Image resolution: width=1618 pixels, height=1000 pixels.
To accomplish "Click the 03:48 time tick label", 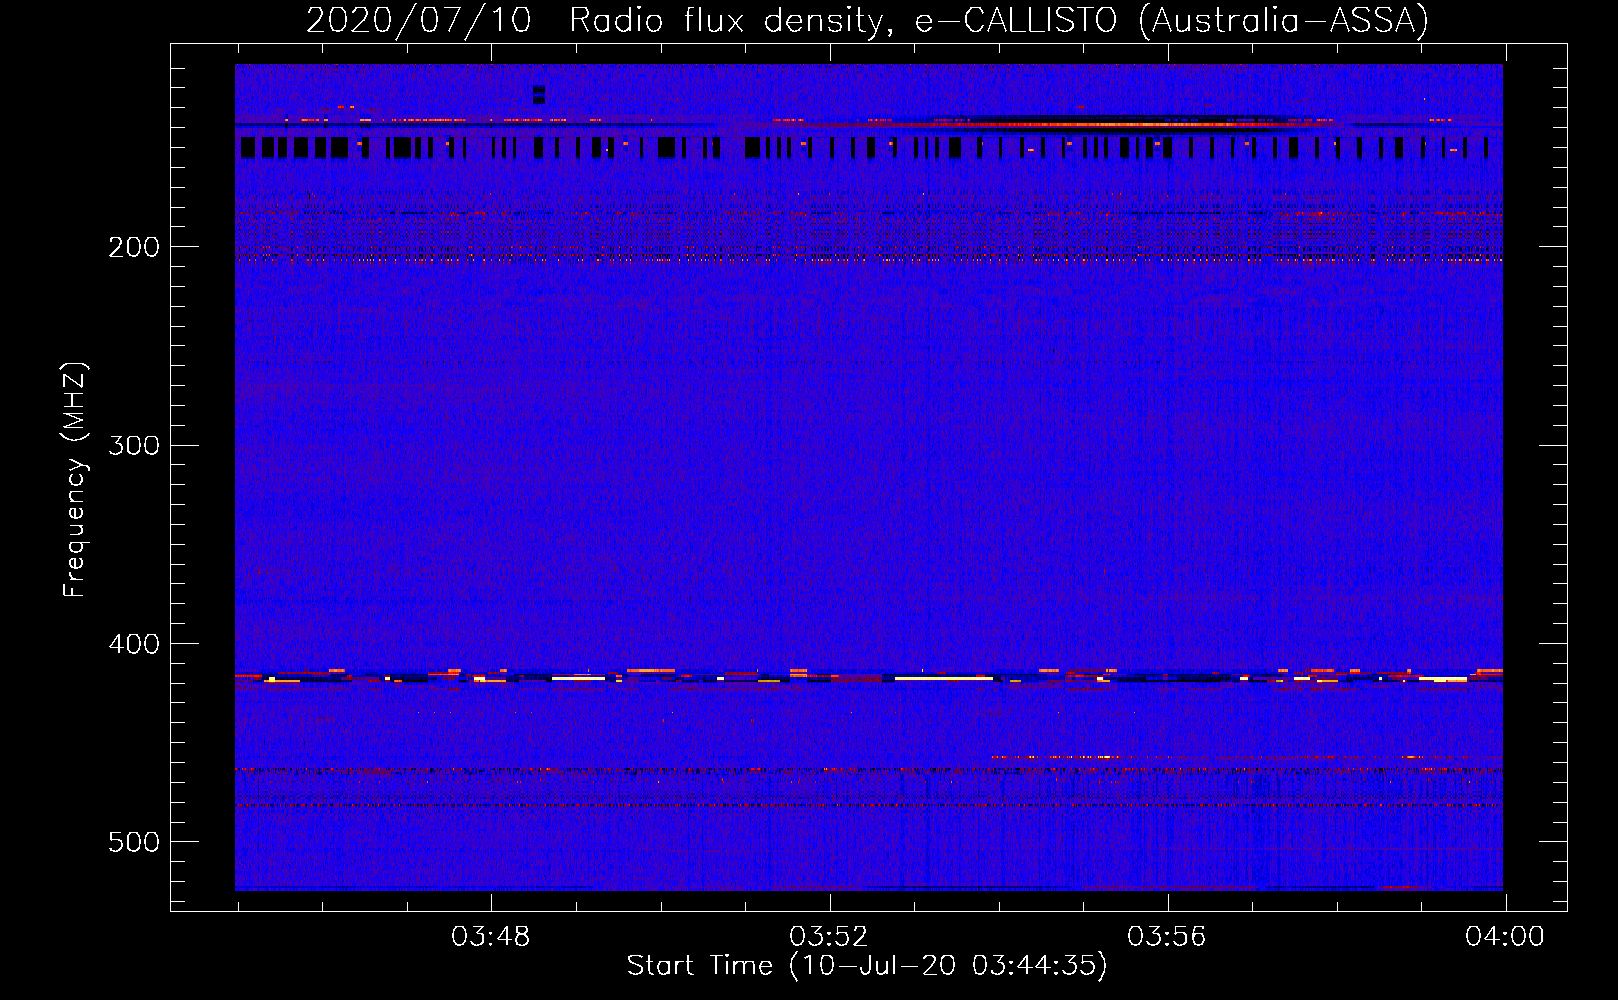I will [x=490, y=937].
